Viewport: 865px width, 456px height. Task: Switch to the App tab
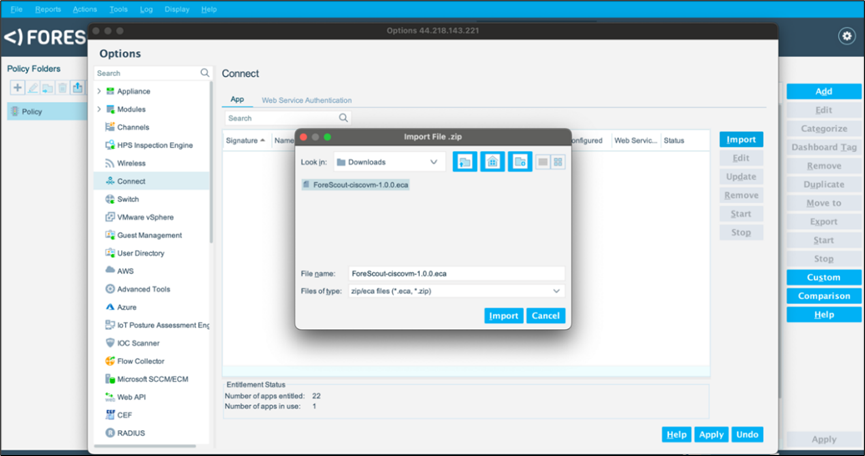237,99
